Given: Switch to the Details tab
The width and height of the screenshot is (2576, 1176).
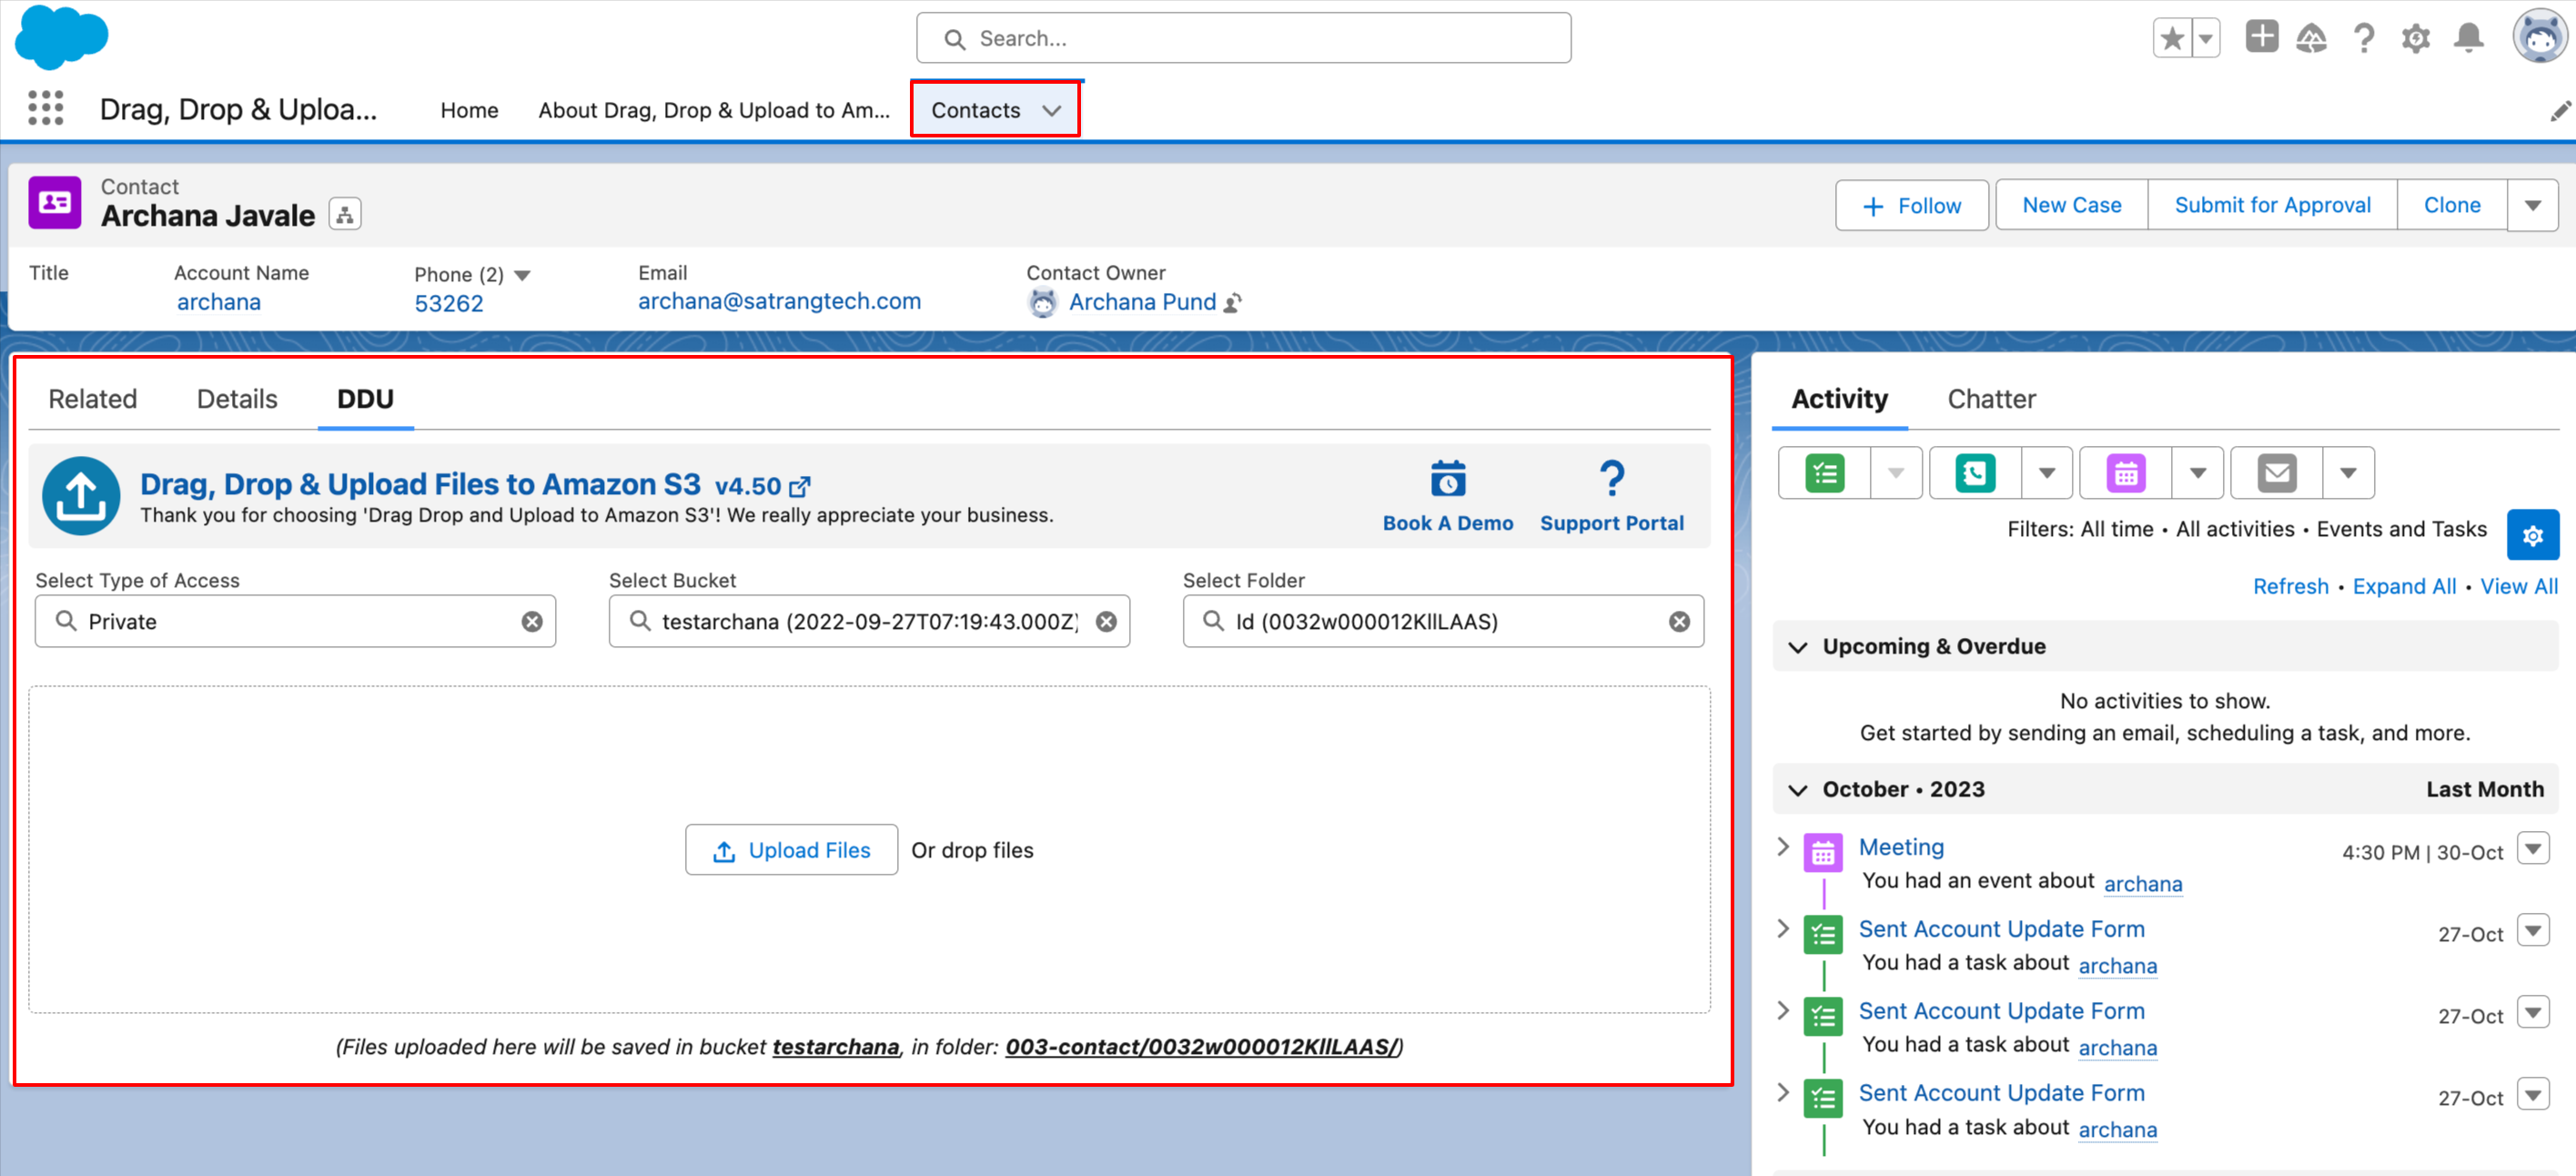Looking at the screenshot, I should click(237, 399).
